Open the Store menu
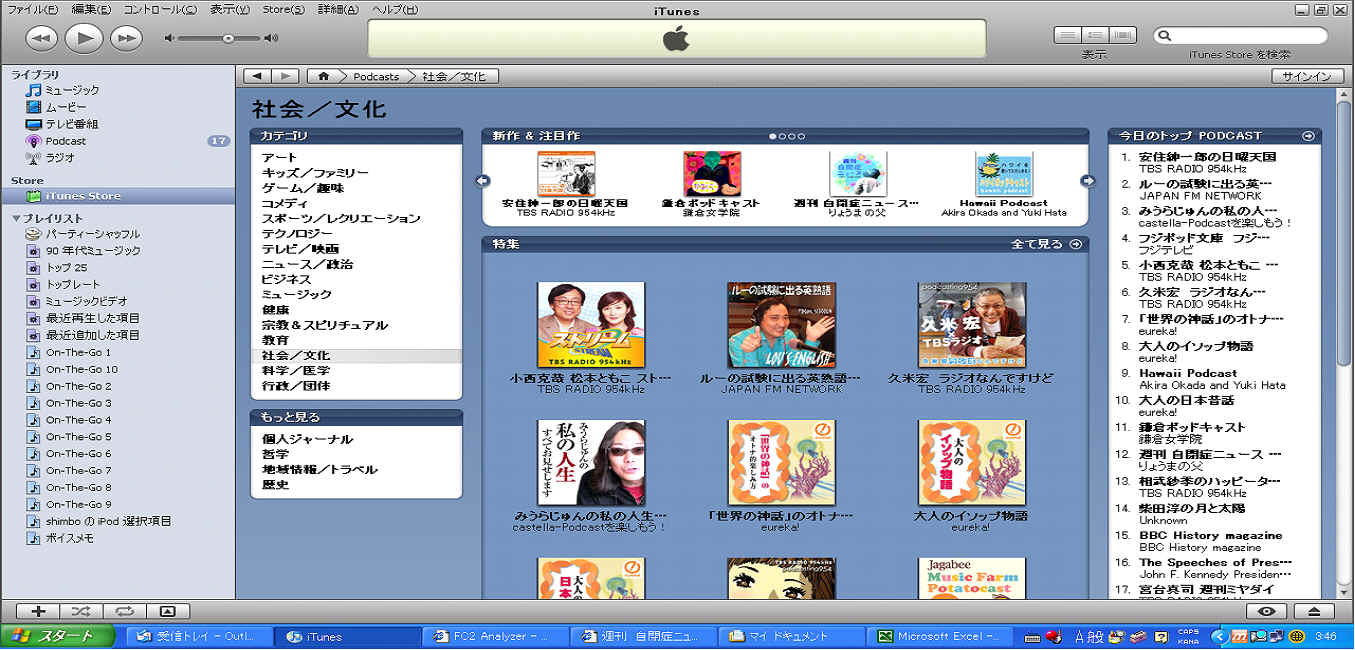The height and width of the screenshot is (650, 1355). coord(283,9)
